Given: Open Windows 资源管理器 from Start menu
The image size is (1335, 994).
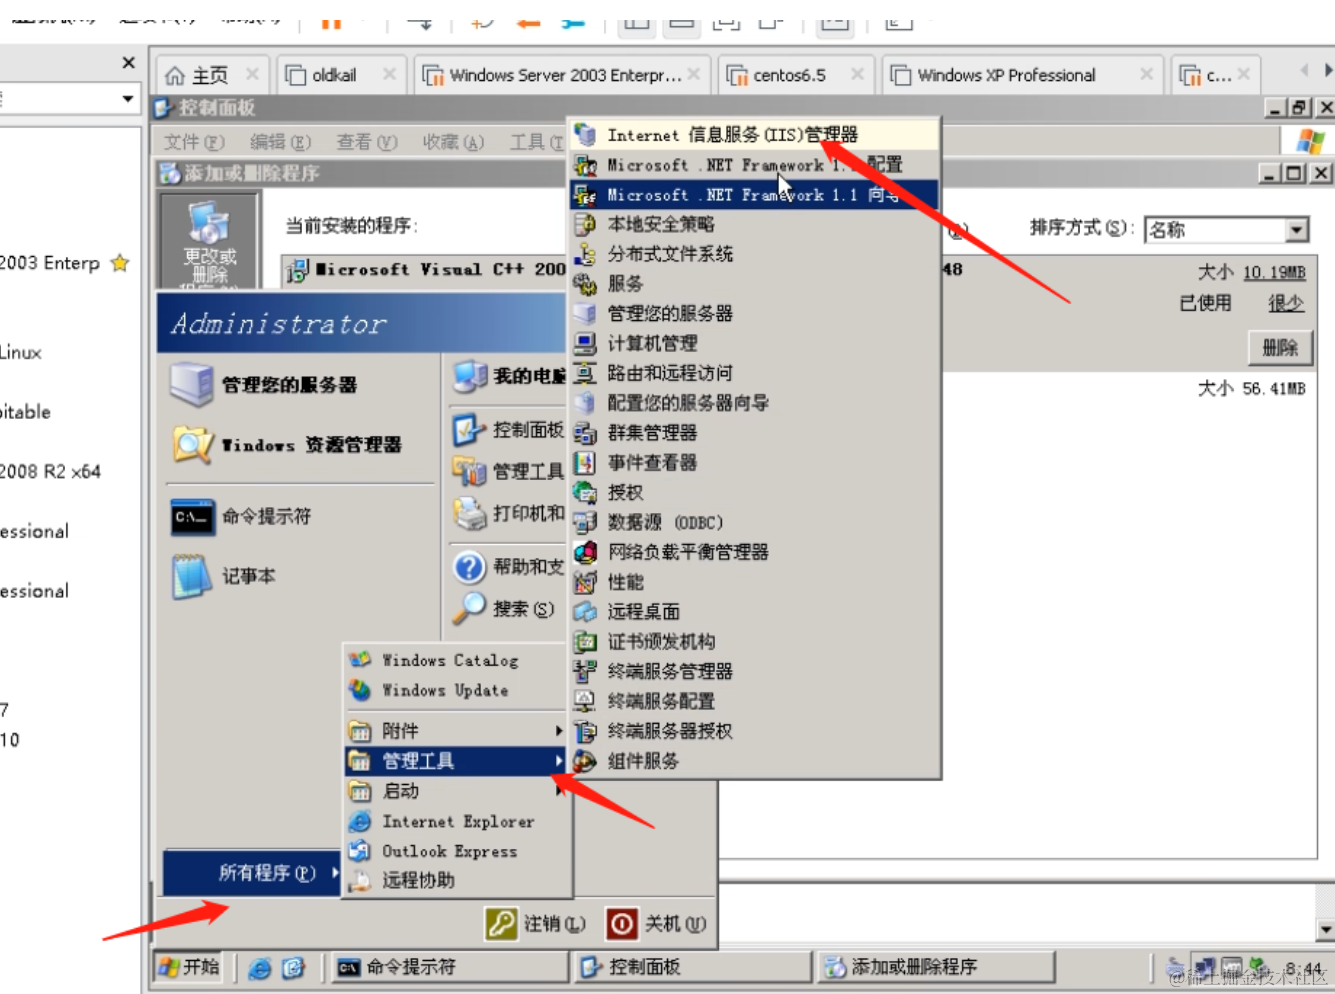Looking at the screenshot, I should 299,445.
